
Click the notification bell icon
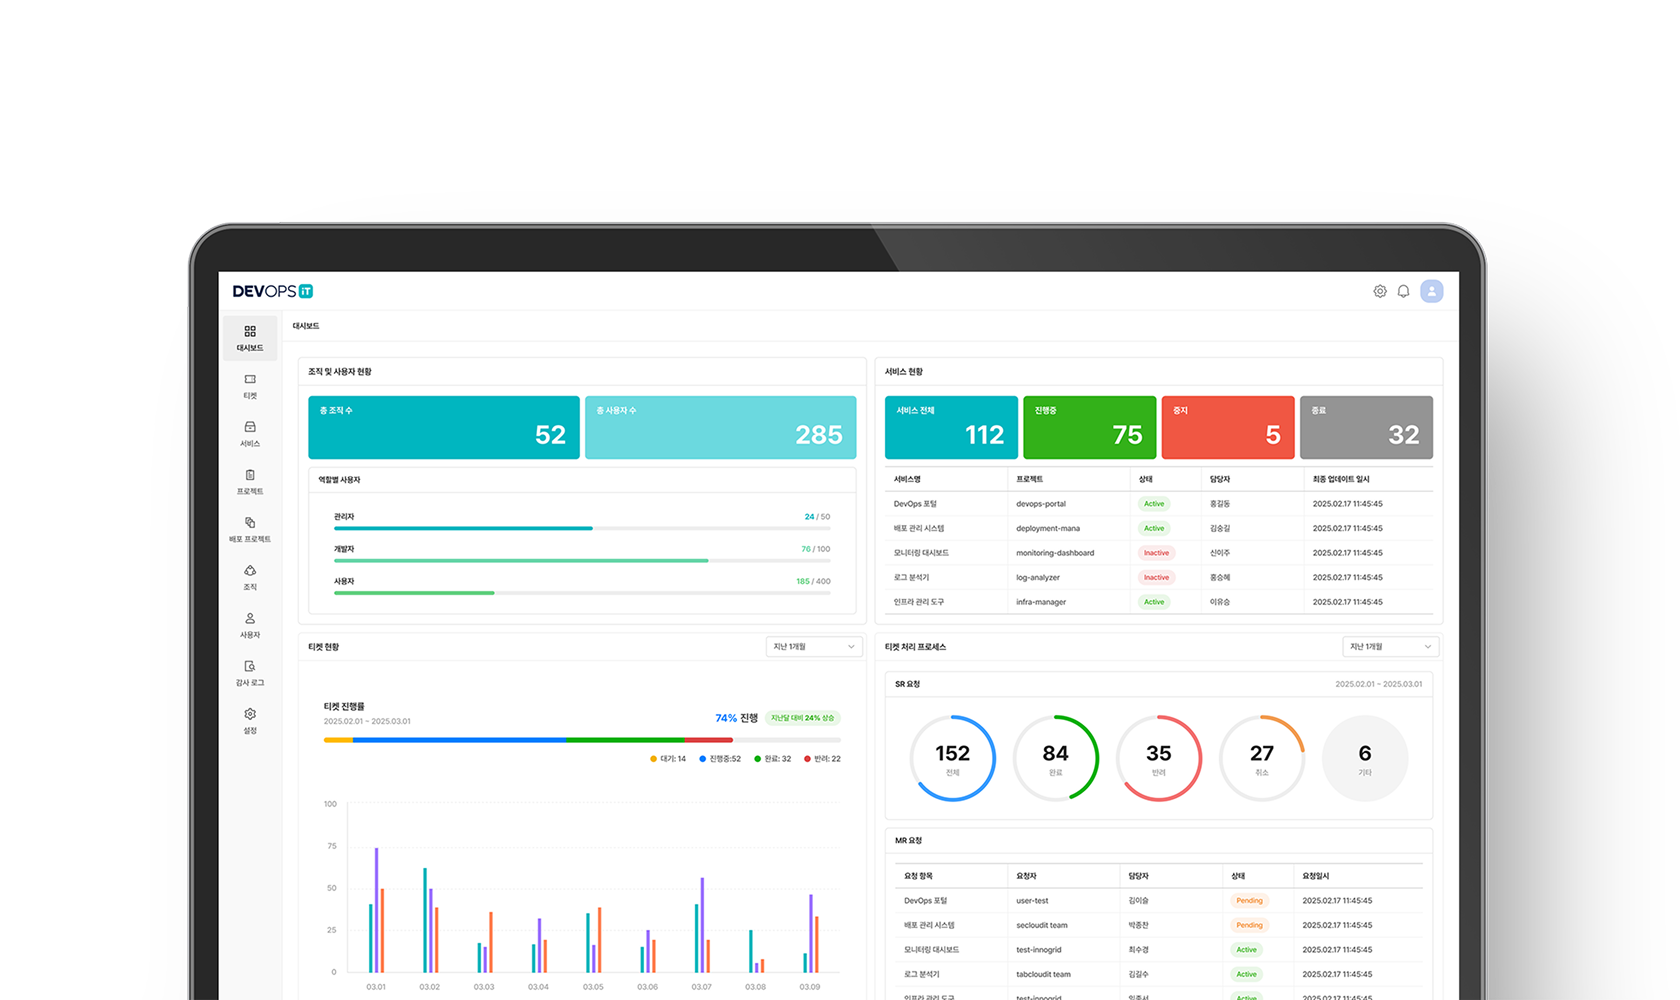click(x=1403, y=291)
